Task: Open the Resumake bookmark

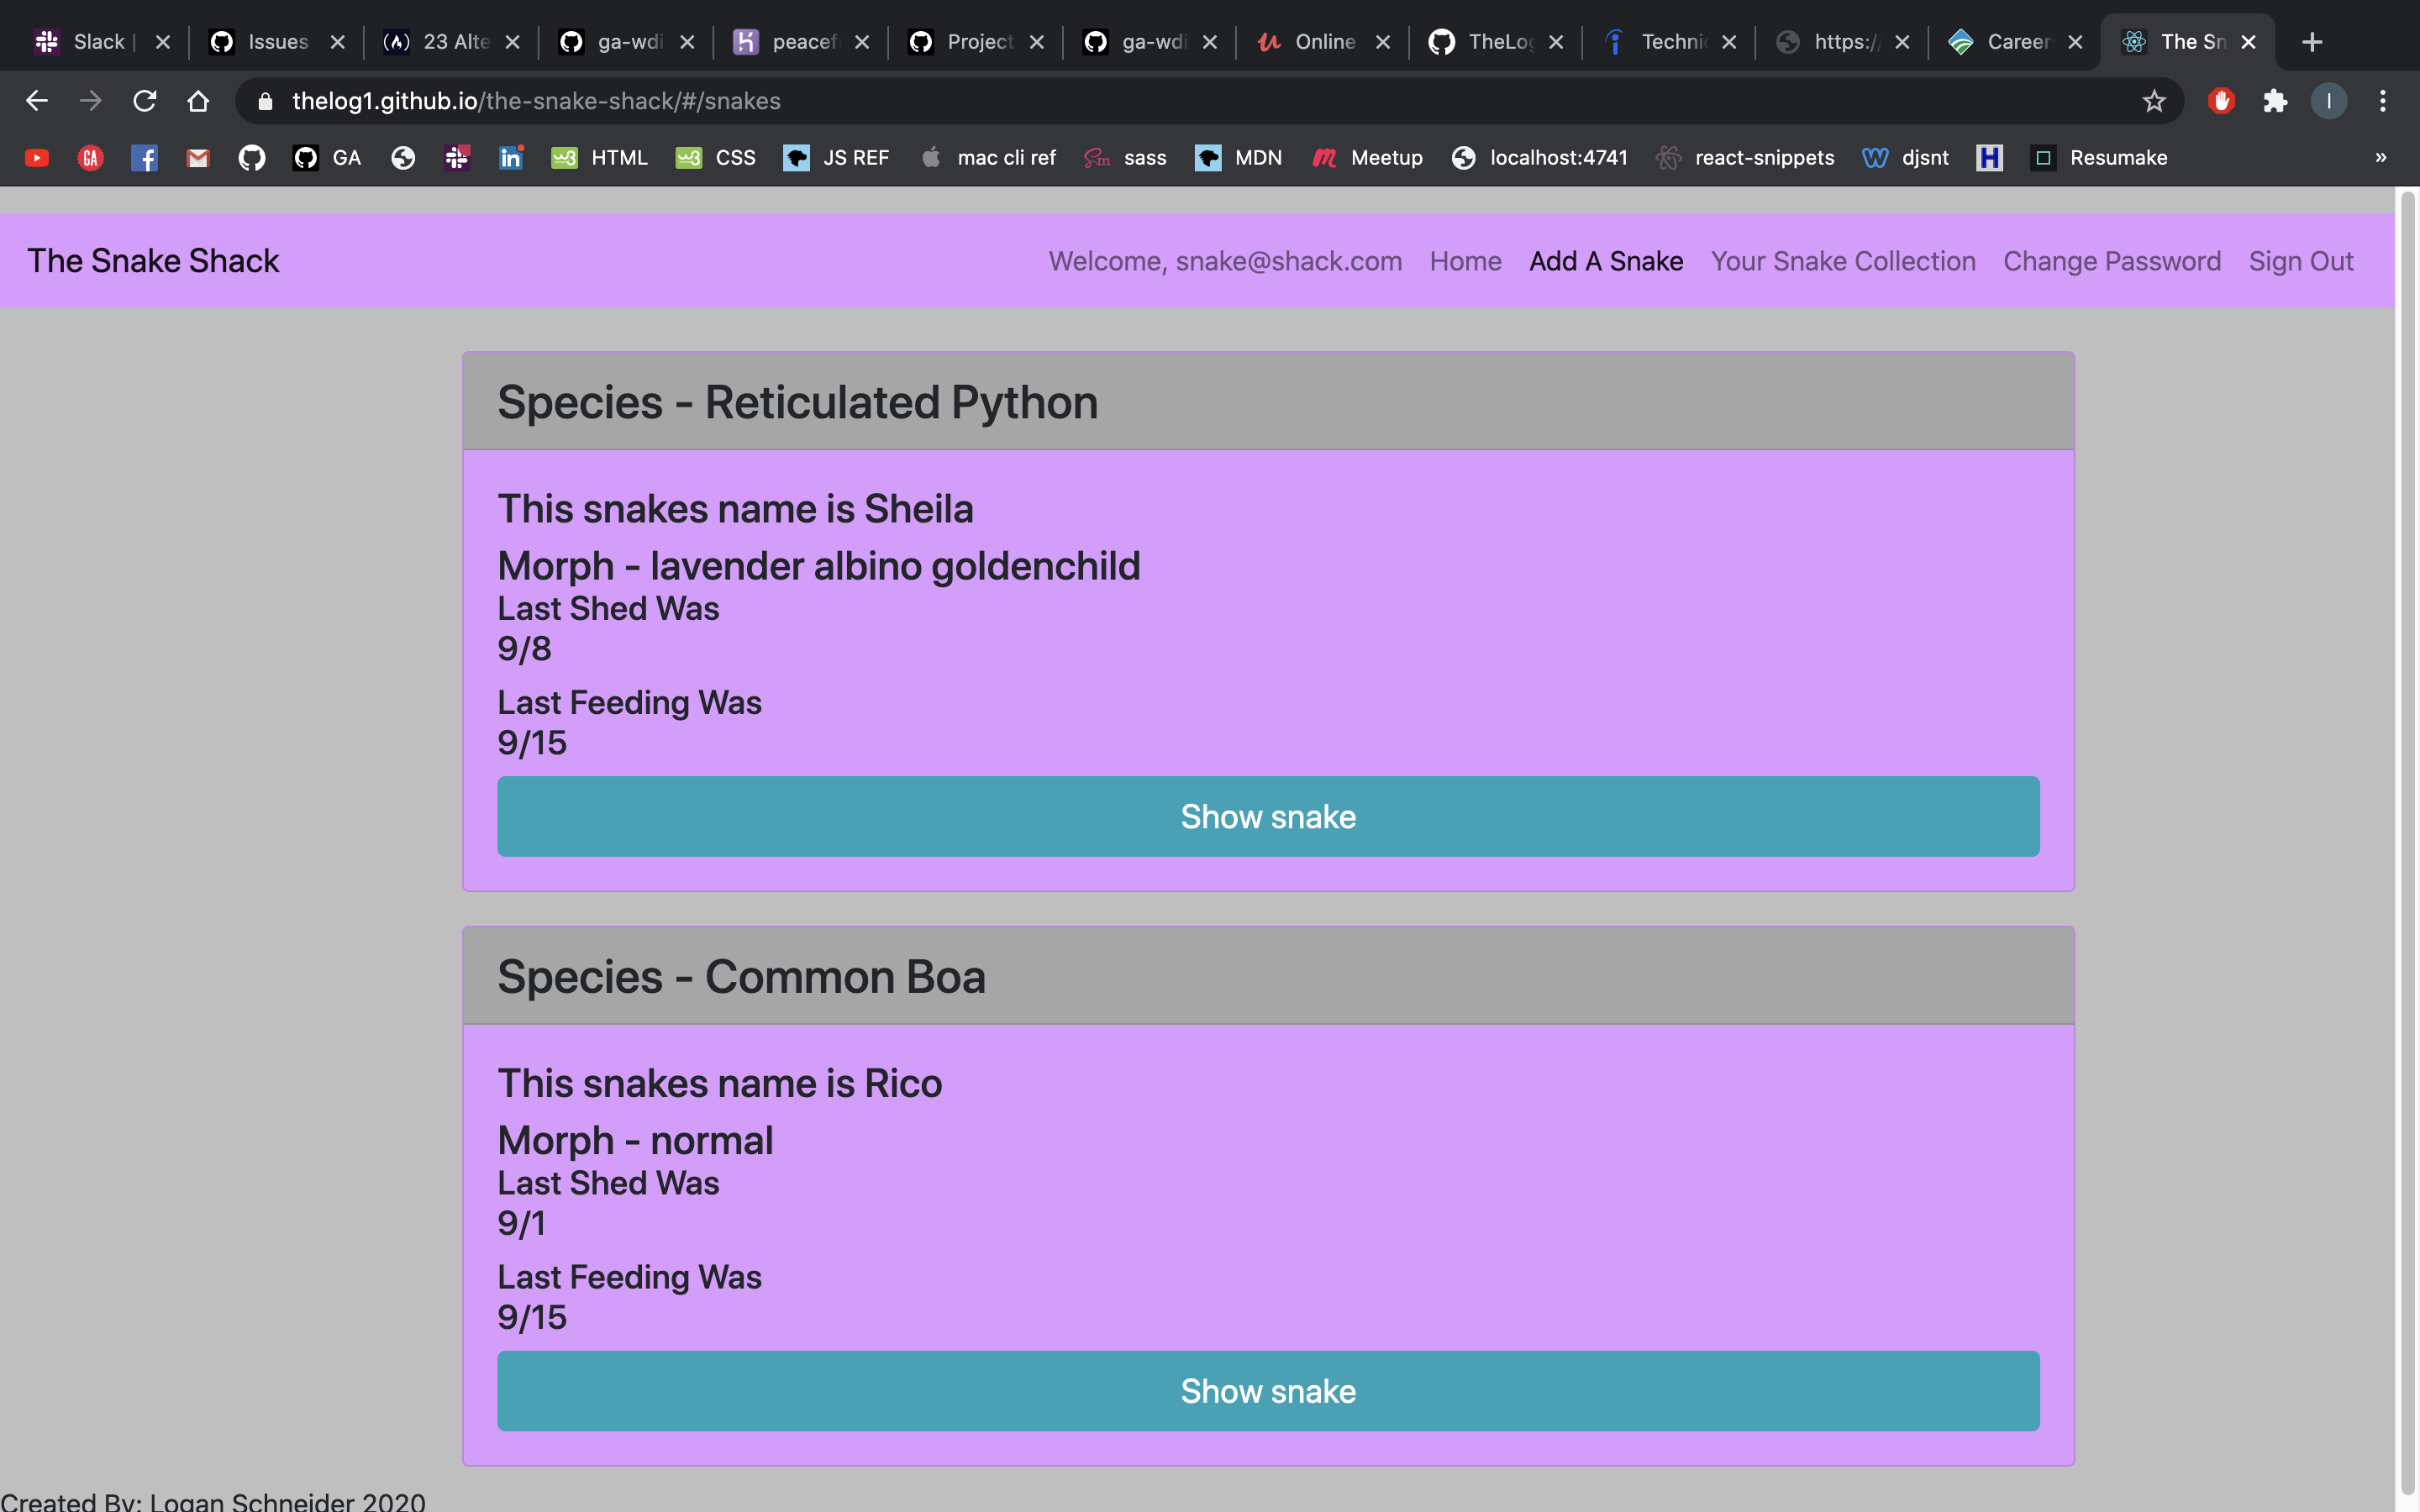Action: click(x=2099, y=158)
